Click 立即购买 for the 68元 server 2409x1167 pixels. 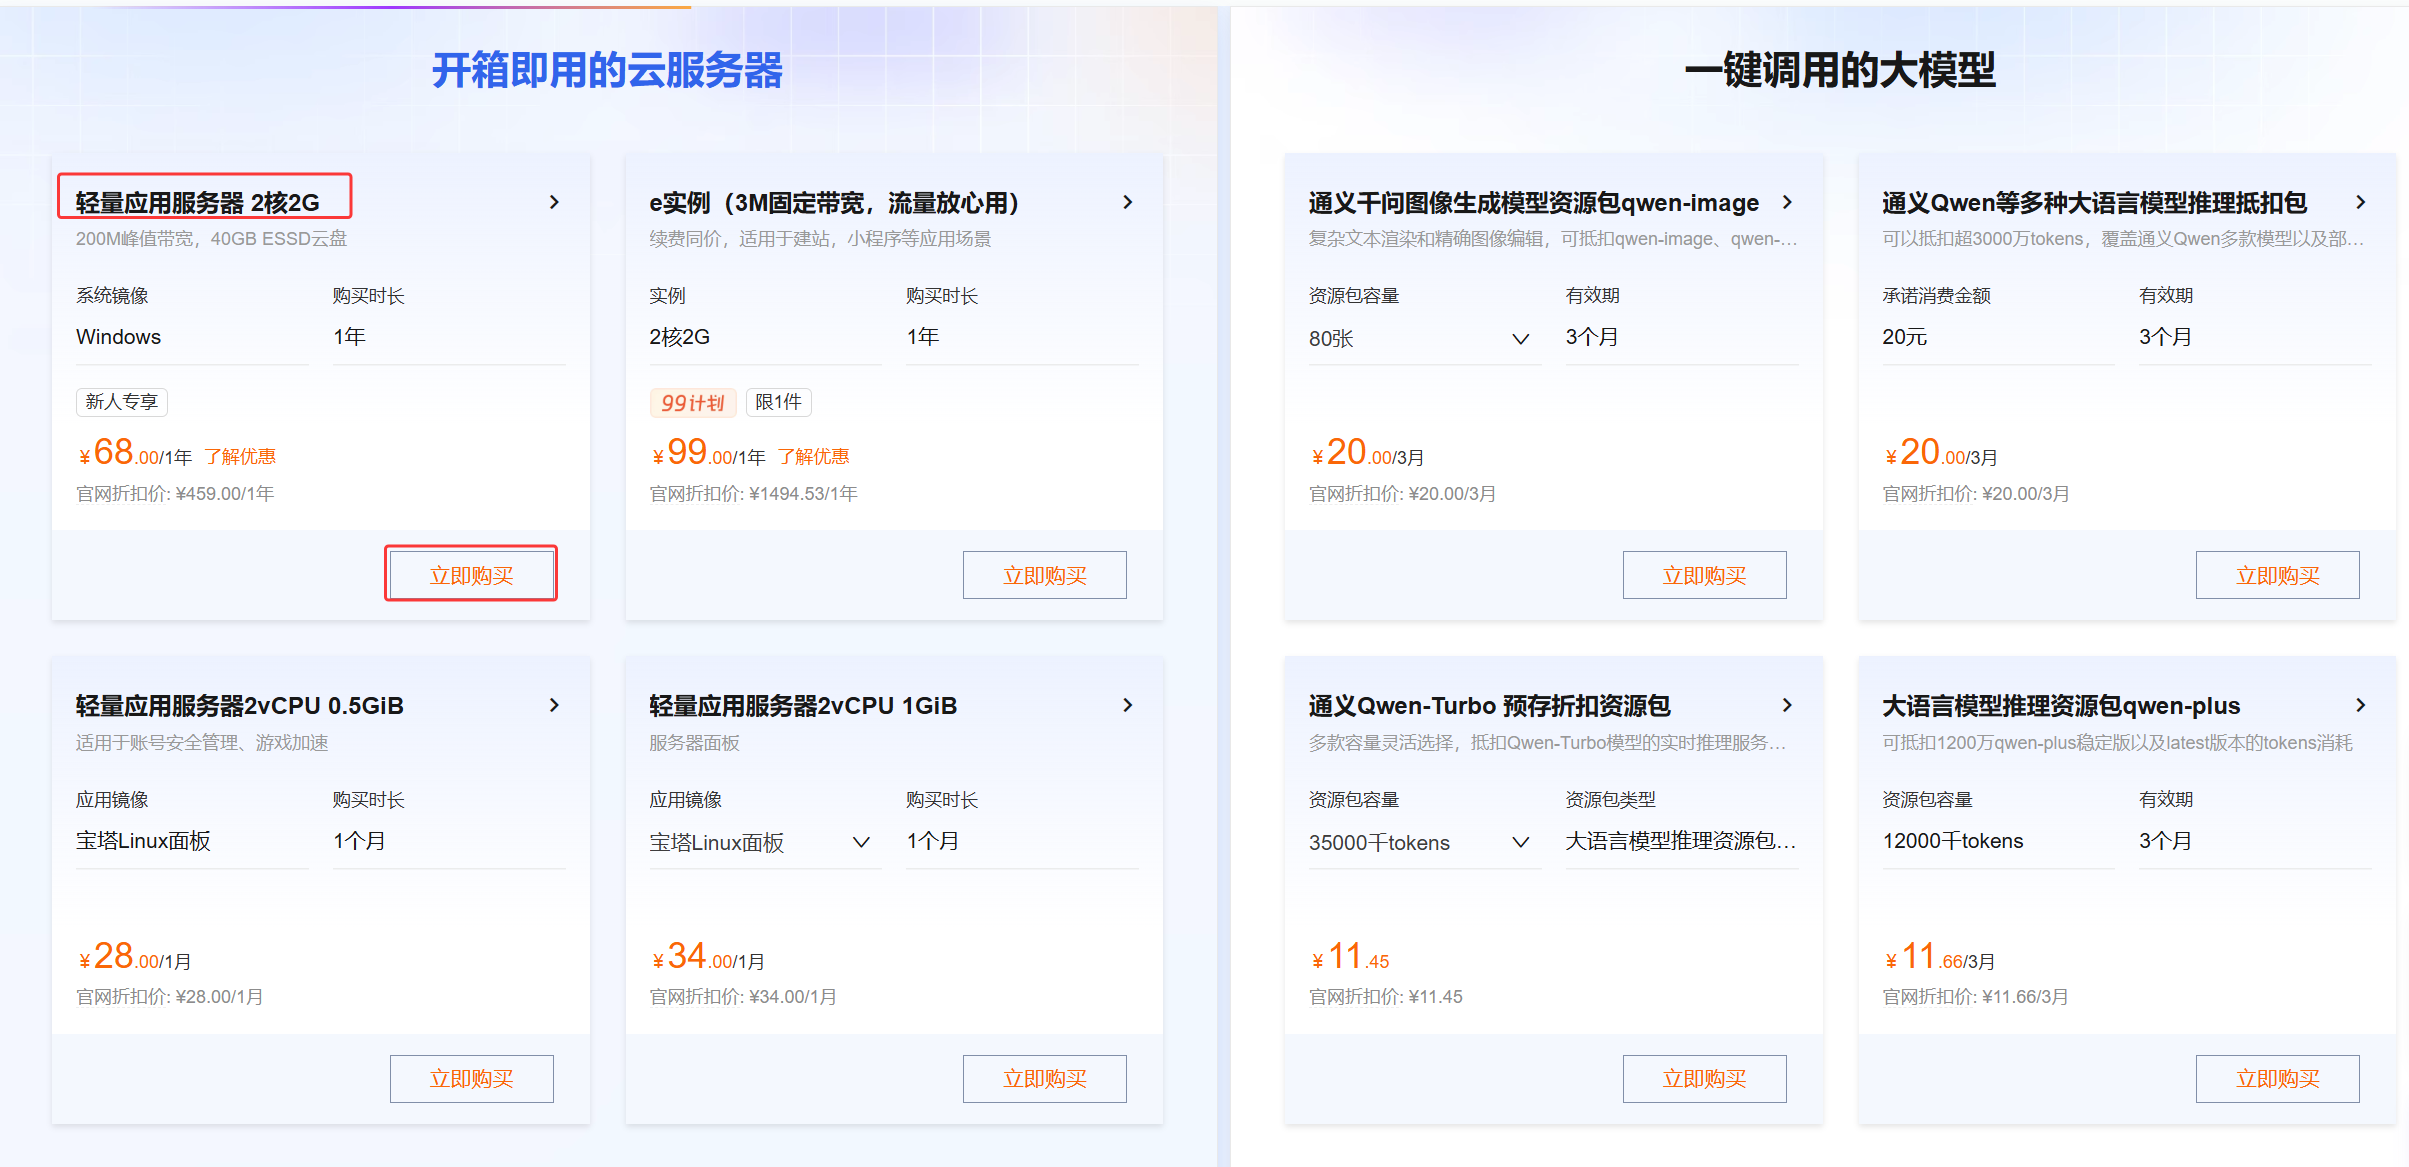[471, 573]
